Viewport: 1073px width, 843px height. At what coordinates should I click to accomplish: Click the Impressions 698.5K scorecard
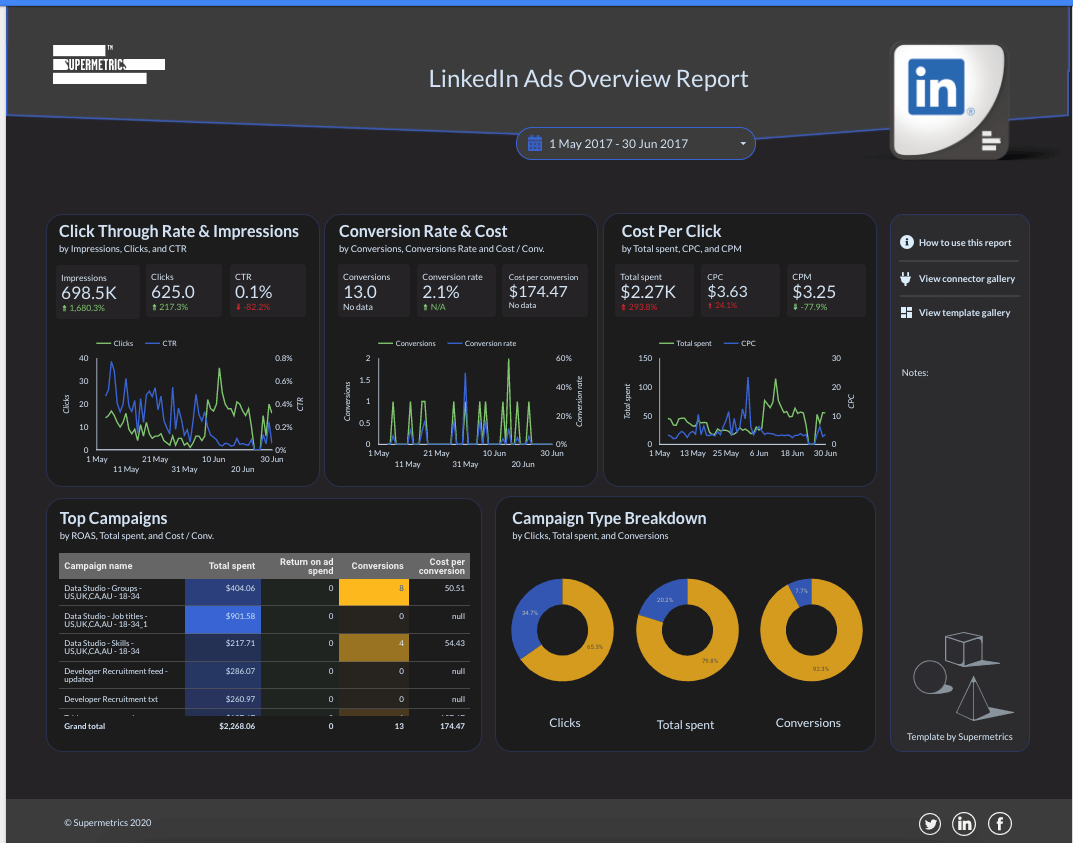point(98,291)
